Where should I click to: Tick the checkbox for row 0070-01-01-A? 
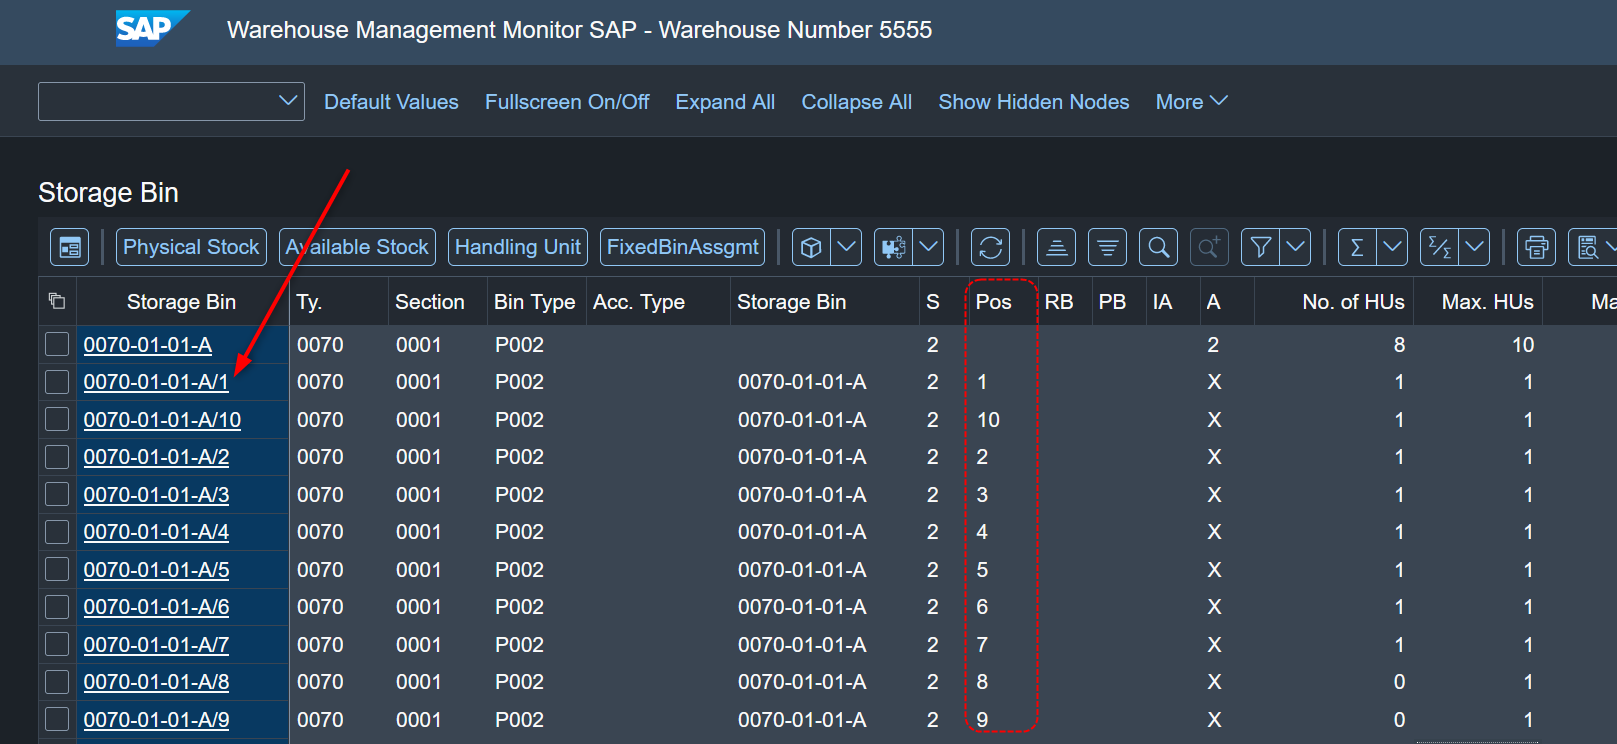point(57,345)
